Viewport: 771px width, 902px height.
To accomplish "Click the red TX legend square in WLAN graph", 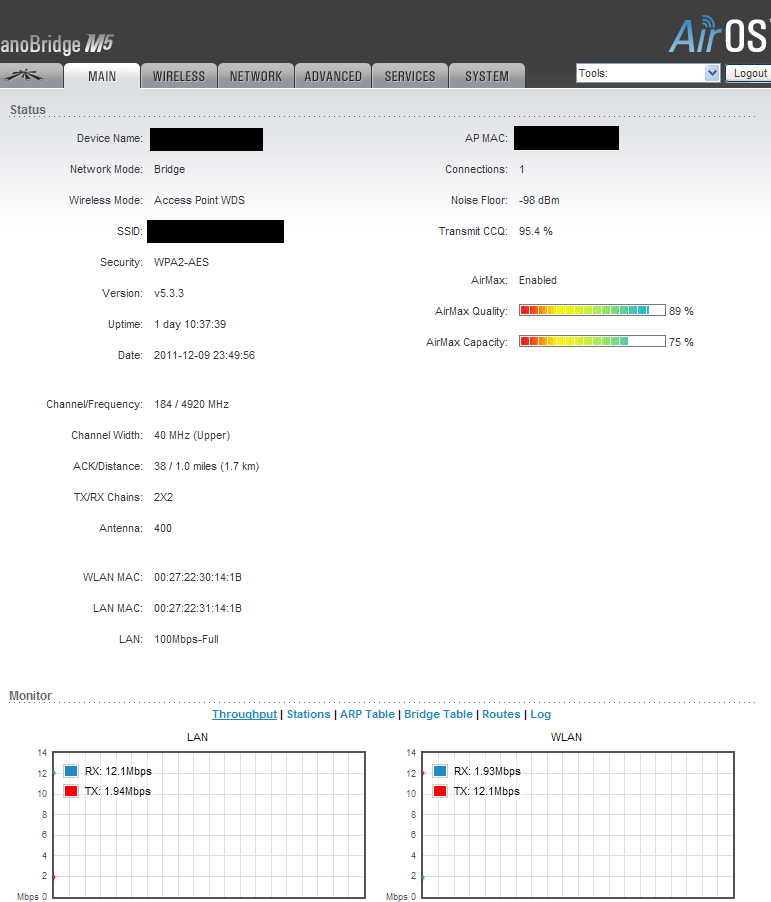I will 440,791.
